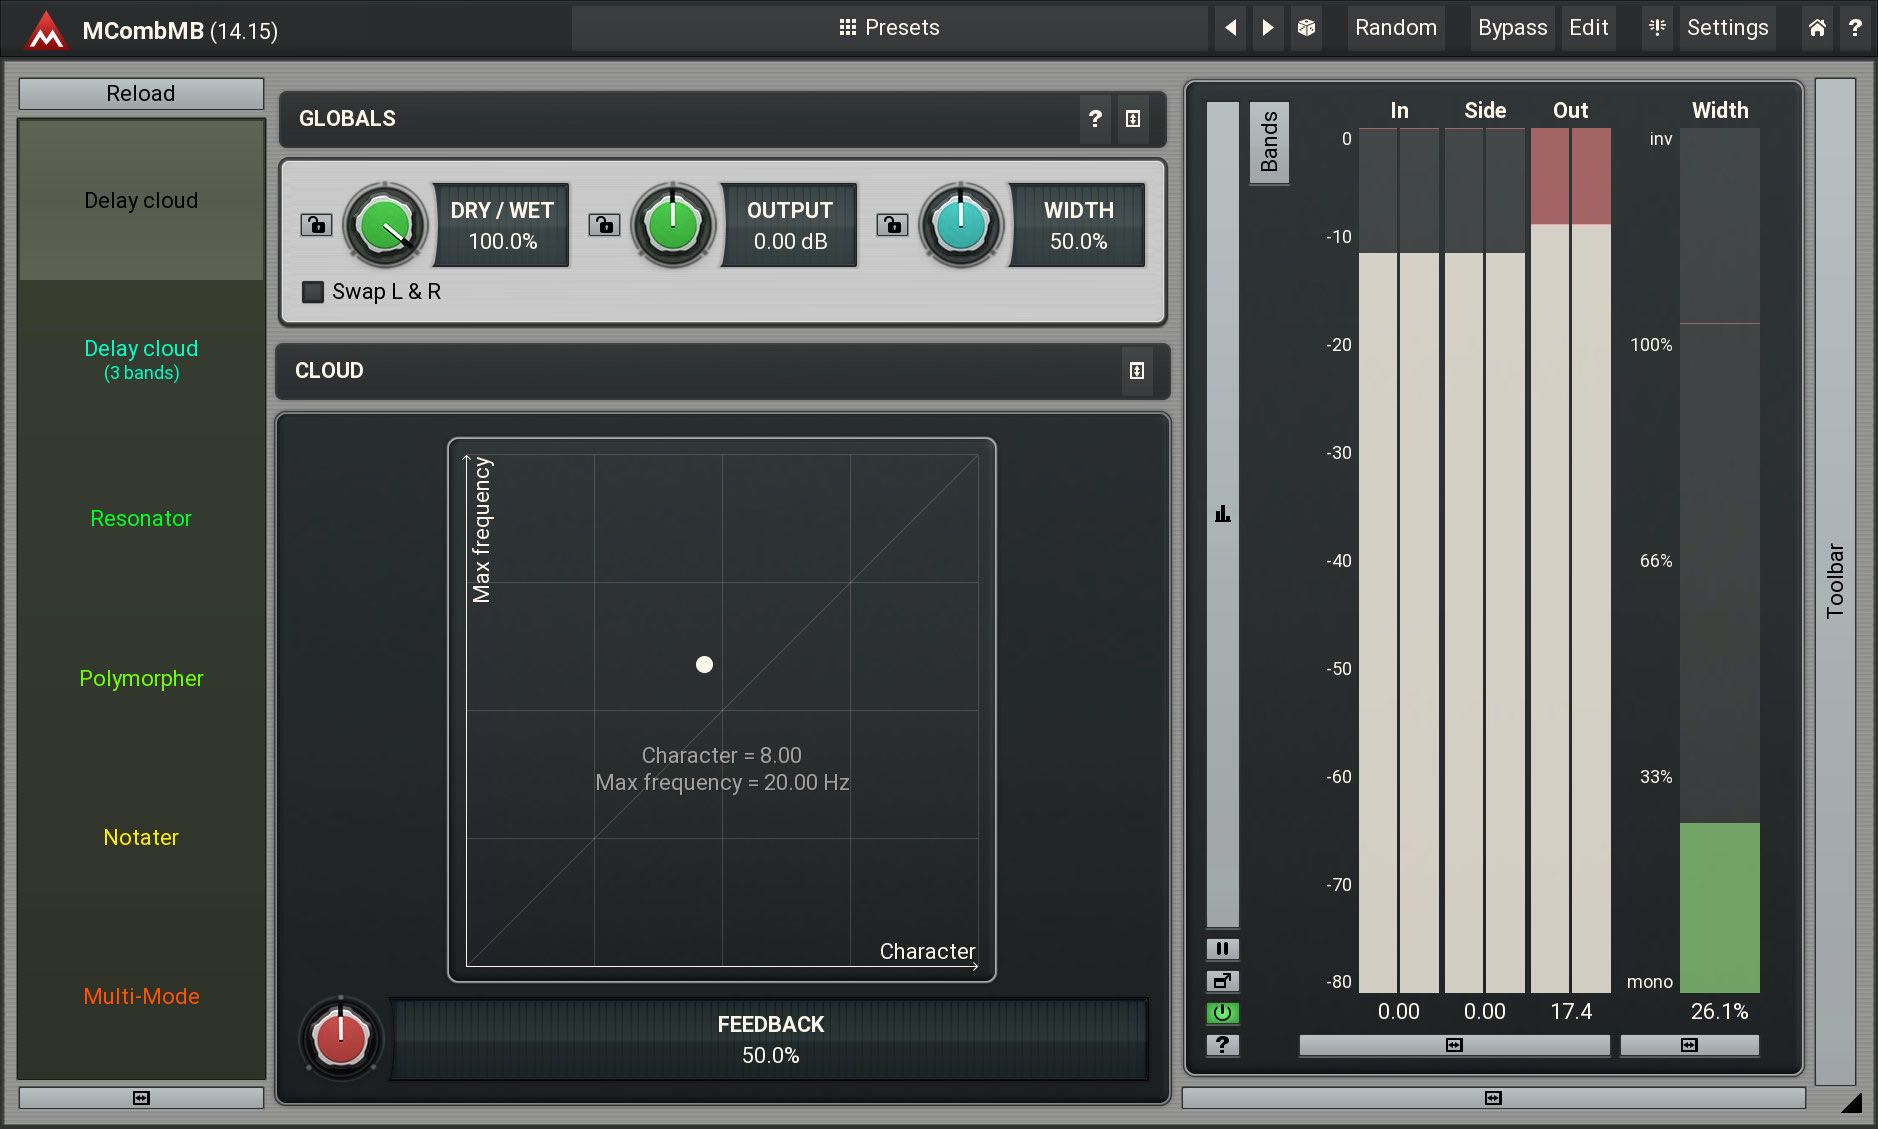Click the Bypass button
Viewport: 1878px width, 1129px height.
pyautogui.click(x=1512, y=28)
